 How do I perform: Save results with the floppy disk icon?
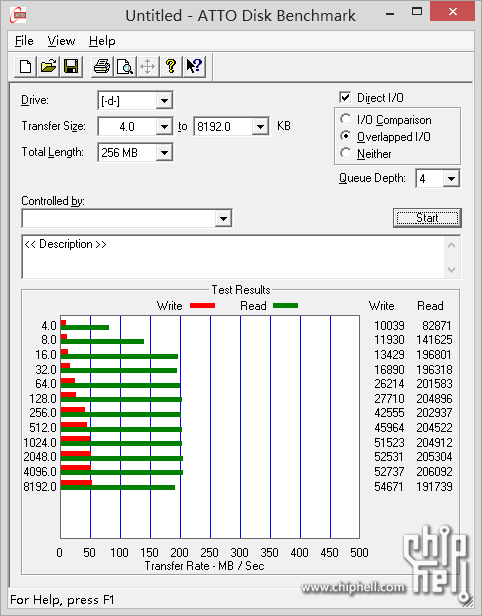pos(71,66)
